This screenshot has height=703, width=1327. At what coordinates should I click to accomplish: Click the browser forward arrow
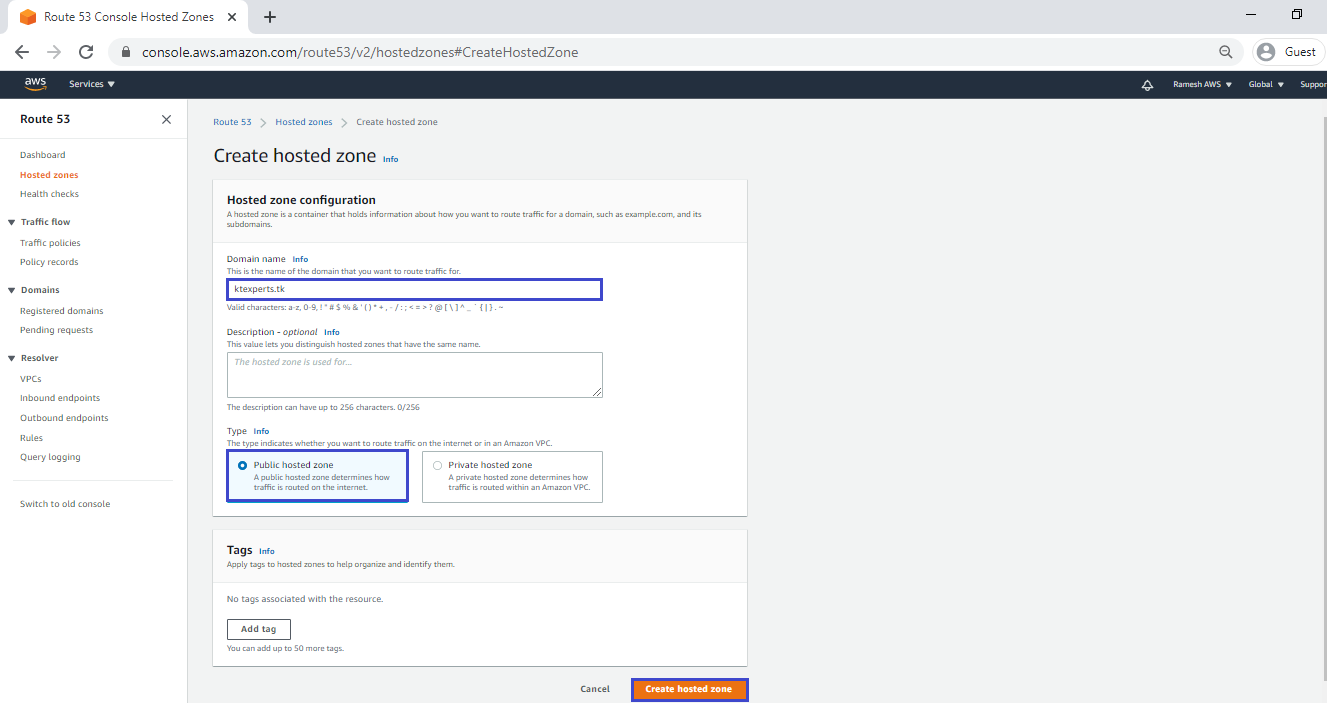point(54,52)
